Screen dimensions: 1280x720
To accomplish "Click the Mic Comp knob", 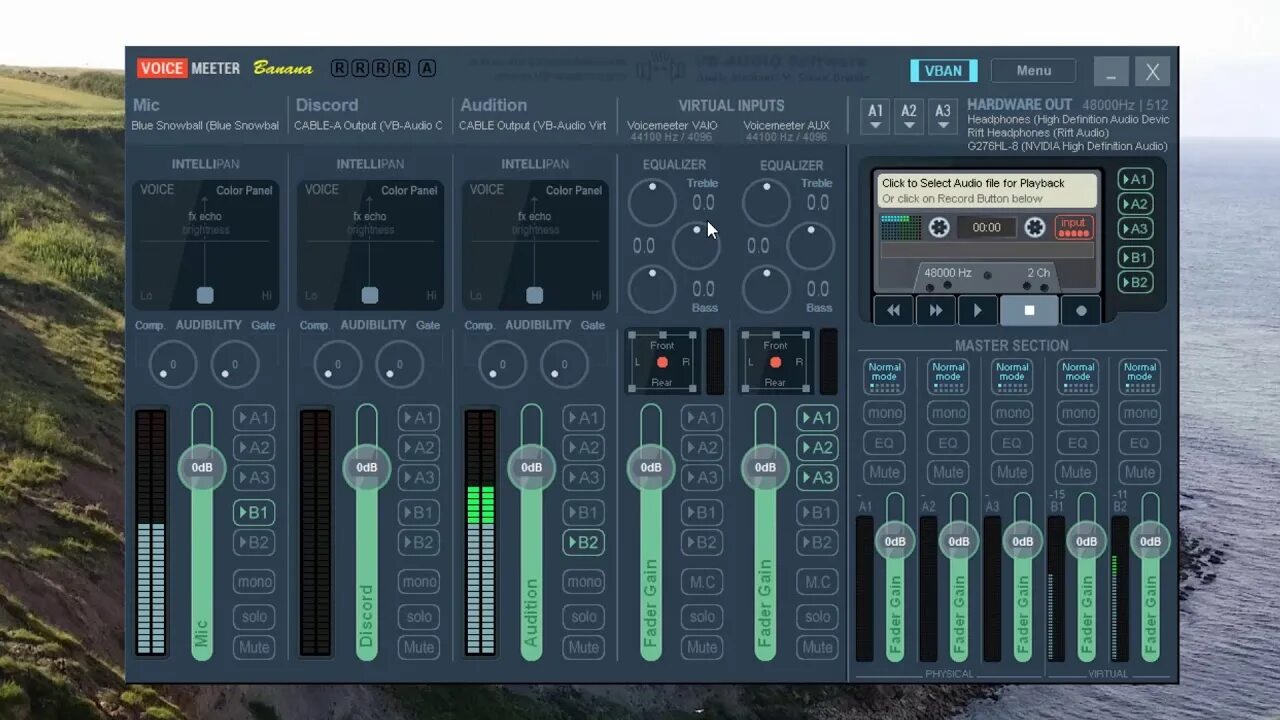I will [172, 365].
